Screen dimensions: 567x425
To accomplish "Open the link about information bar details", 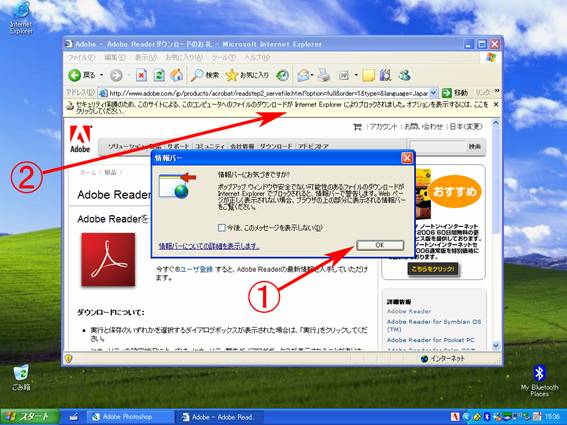I will coord(209,246).
